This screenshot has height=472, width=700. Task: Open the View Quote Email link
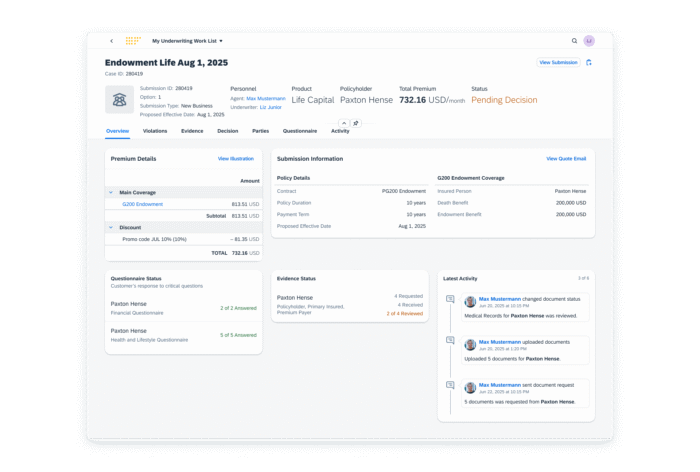(x=566, y=158)
